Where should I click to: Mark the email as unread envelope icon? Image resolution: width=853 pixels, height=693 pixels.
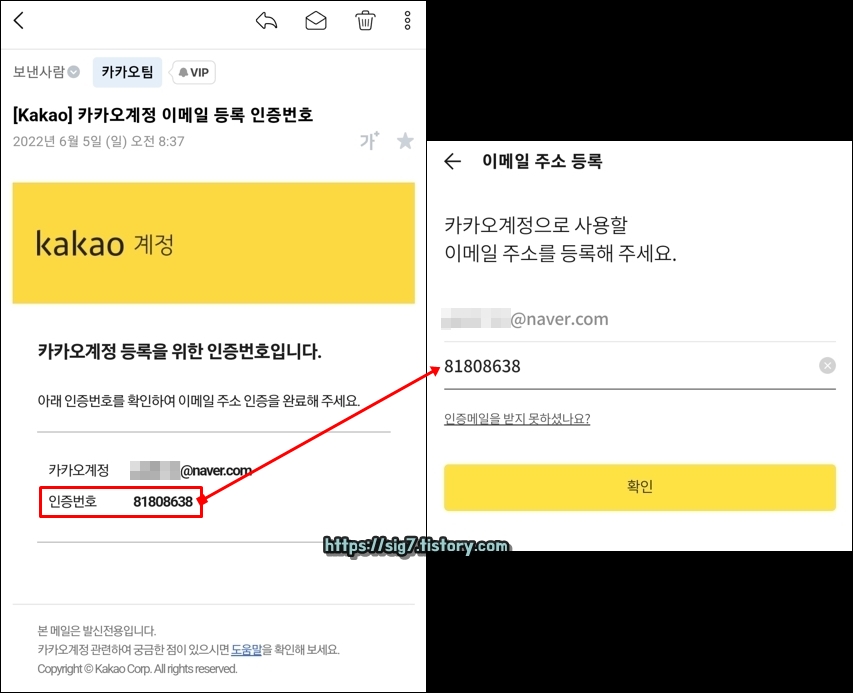316,21
